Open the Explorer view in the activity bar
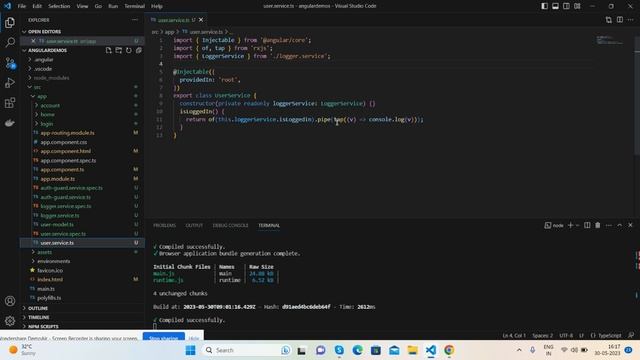This screenshot has width=640, height=360. (10, 22)
